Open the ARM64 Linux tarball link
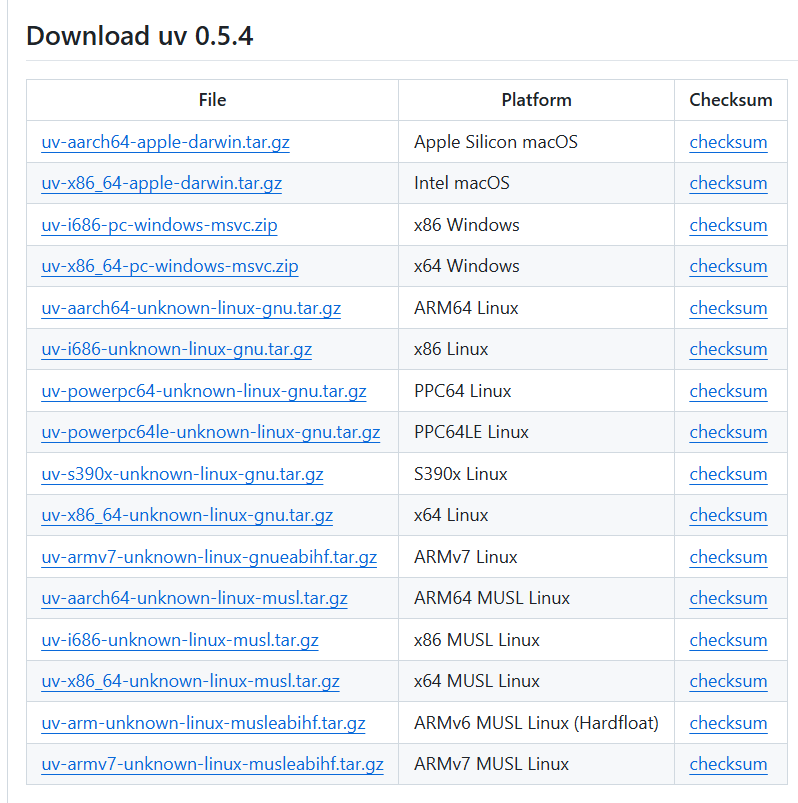 [x=190, y=308]
